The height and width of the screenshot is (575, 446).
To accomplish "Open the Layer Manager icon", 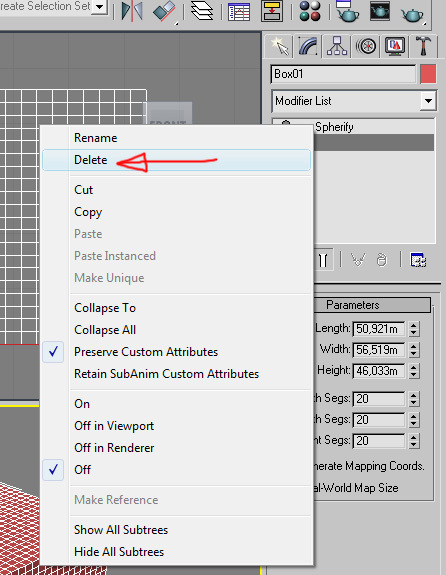I will point(202,11).
